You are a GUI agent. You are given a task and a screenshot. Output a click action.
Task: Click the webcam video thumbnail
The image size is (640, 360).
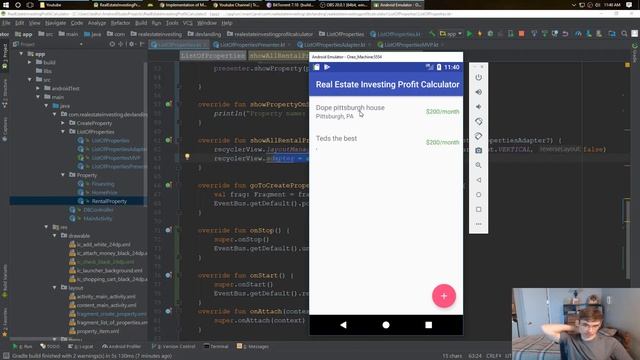(576, 324)
